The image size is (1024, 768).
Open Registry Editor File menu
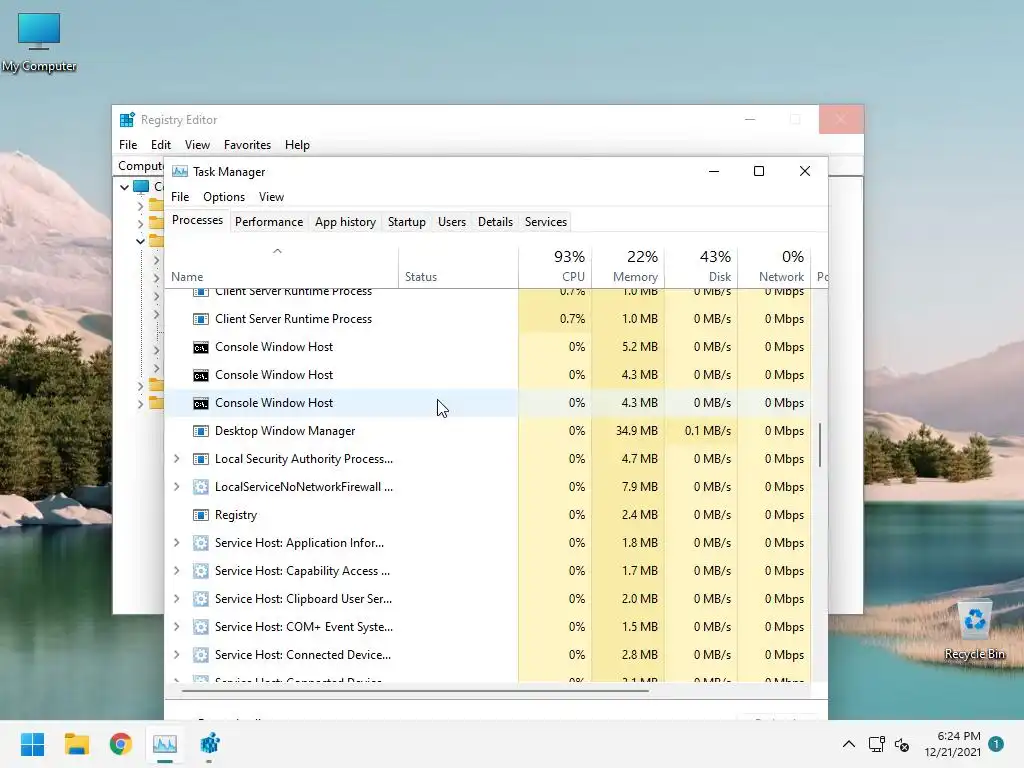(x=128, y=145)
